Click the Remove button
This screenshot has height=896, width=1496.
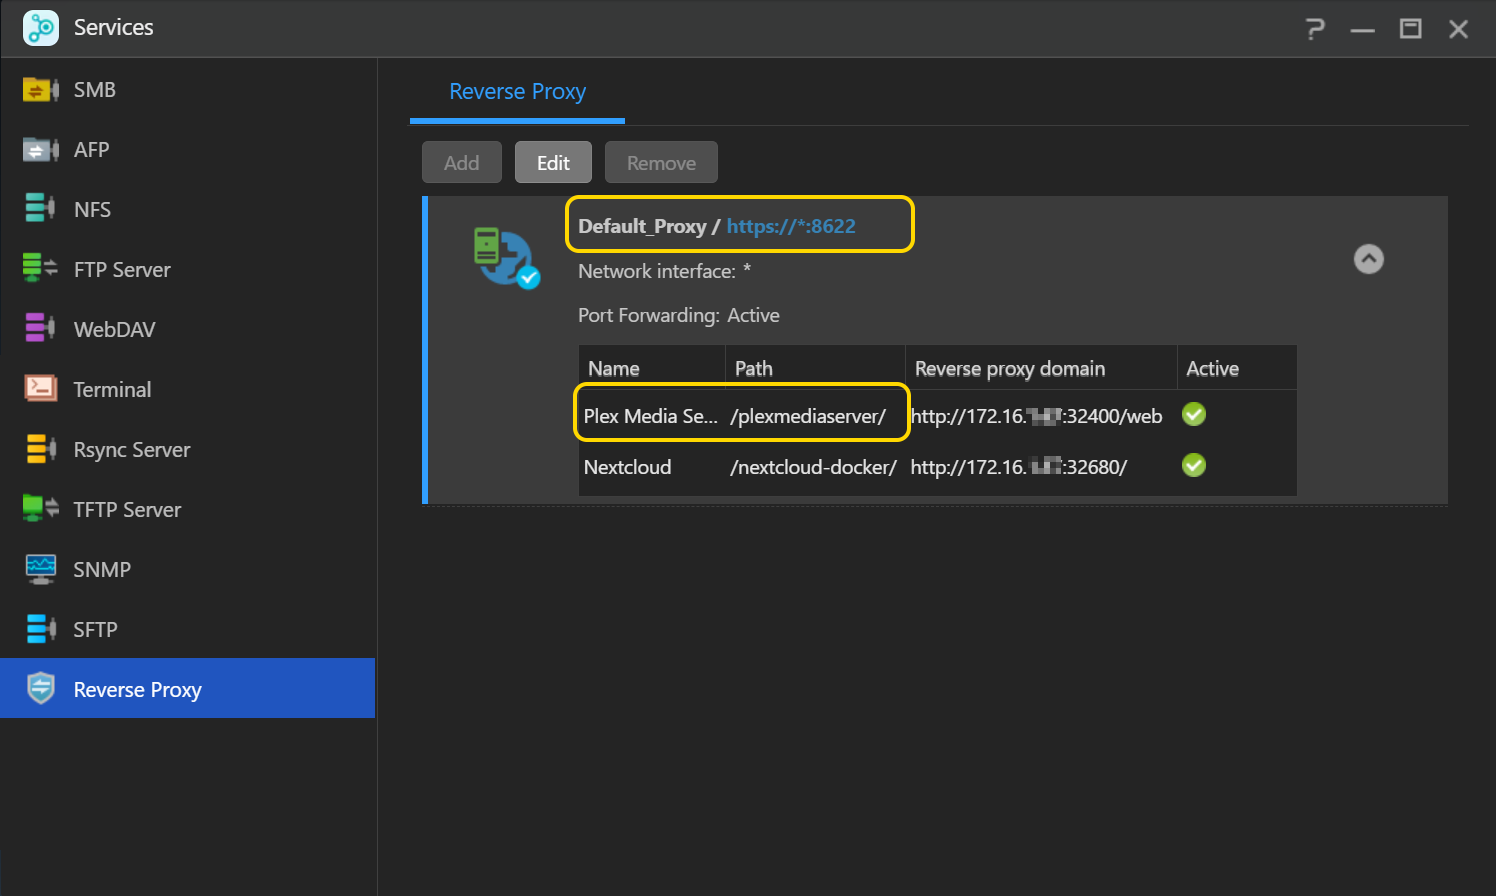tap(661, 162)
